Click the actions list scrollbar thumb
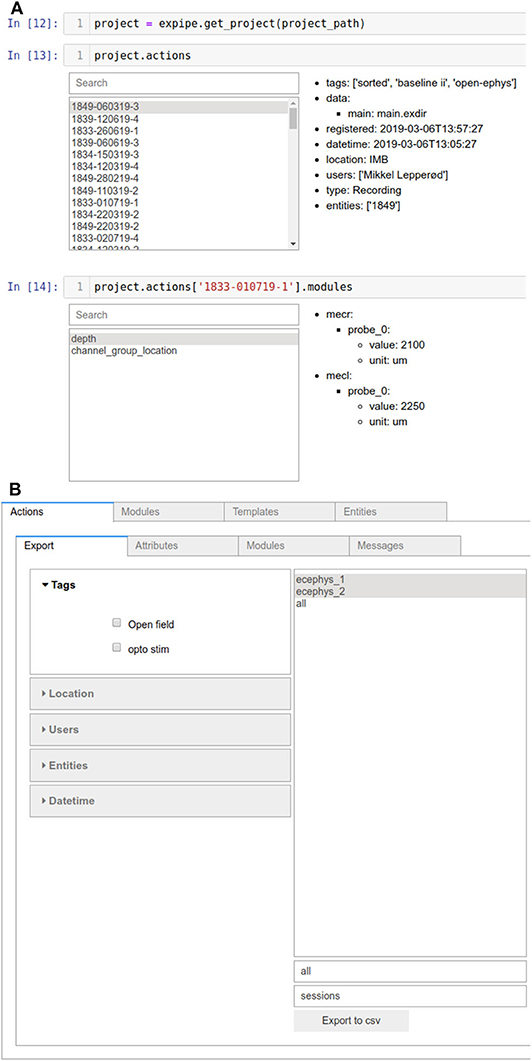The width and height of the screenshot is (532, 1061). [292, 118]
